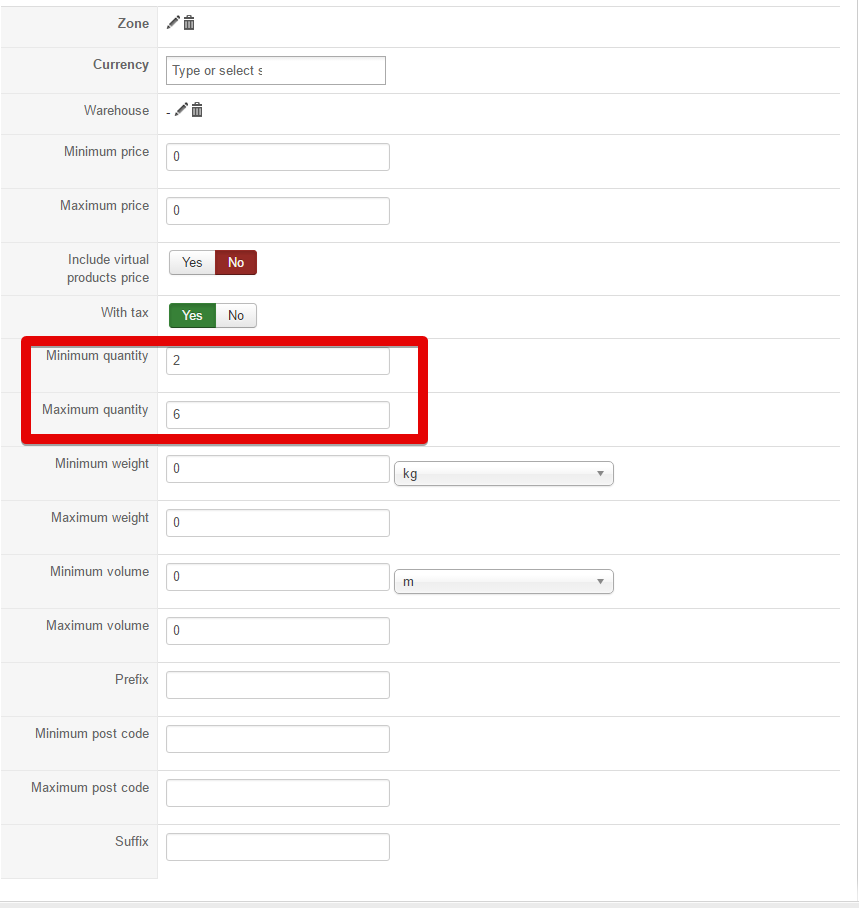The height and width of the screenshot is (908, 859).
Task: Click the Minimum post code field
Action: click(277, 739)
